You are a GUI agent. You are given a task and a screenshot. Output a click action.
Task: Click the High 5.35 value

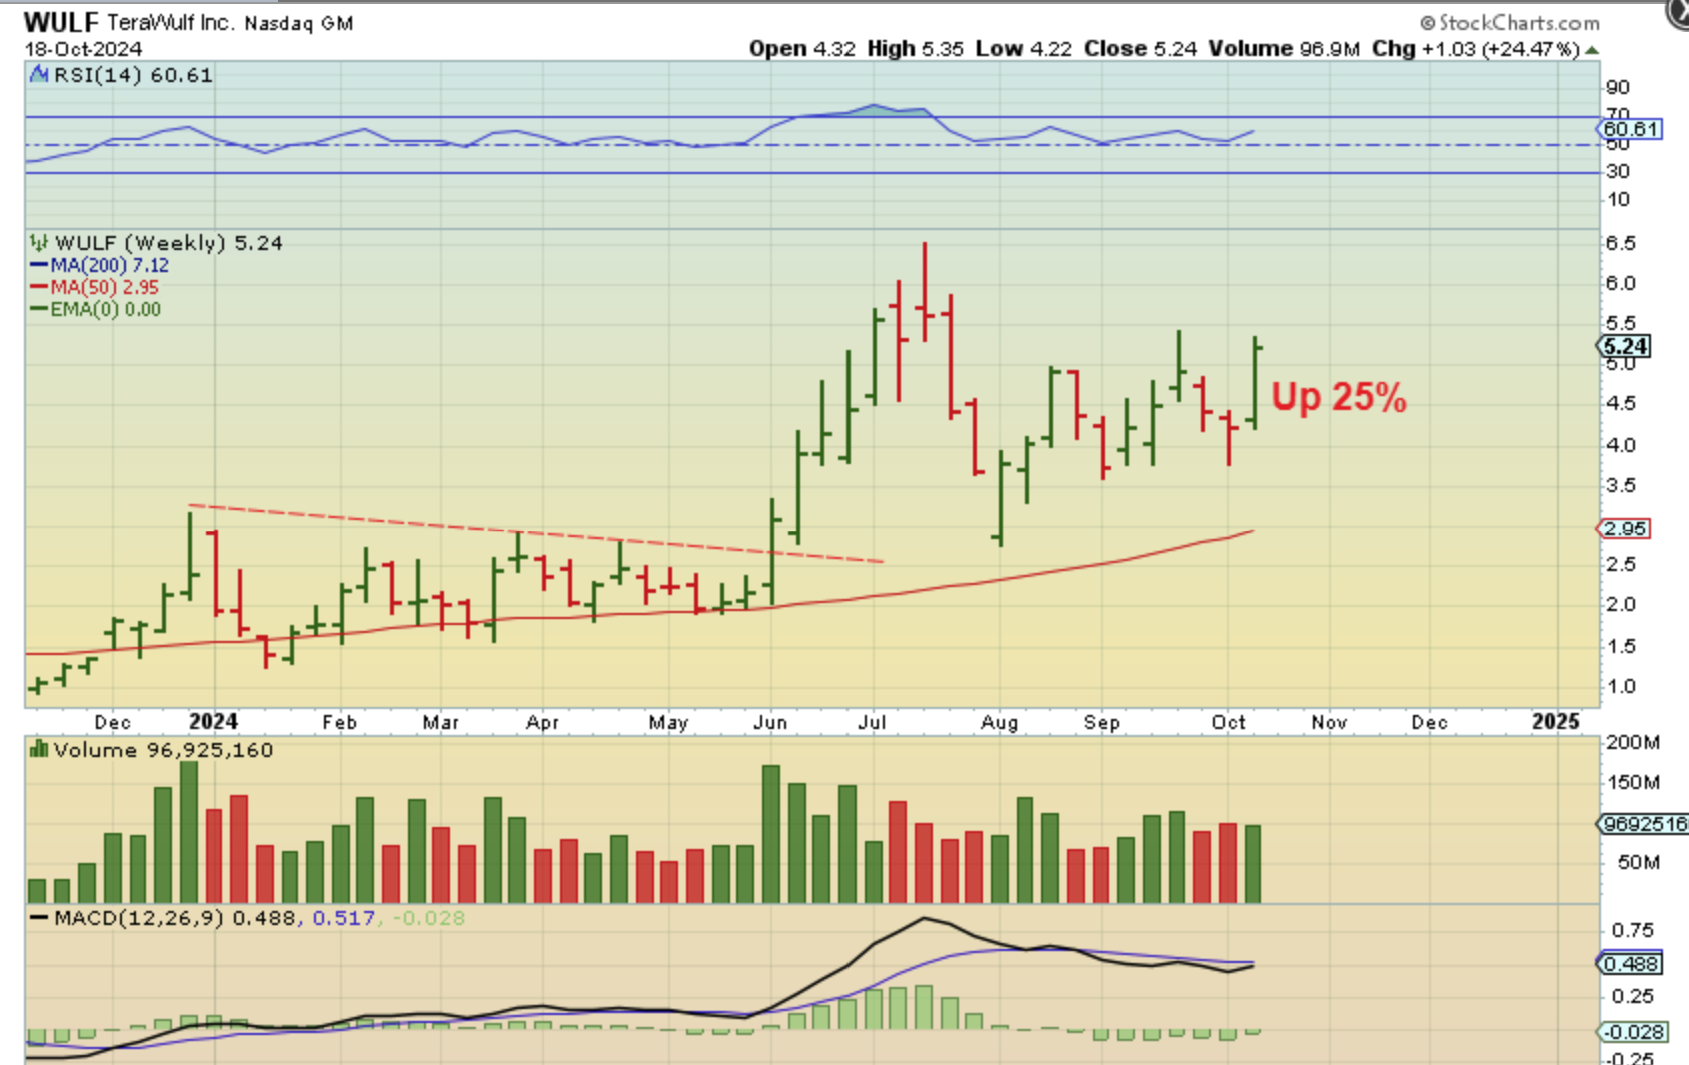click(x=916, y=49)
